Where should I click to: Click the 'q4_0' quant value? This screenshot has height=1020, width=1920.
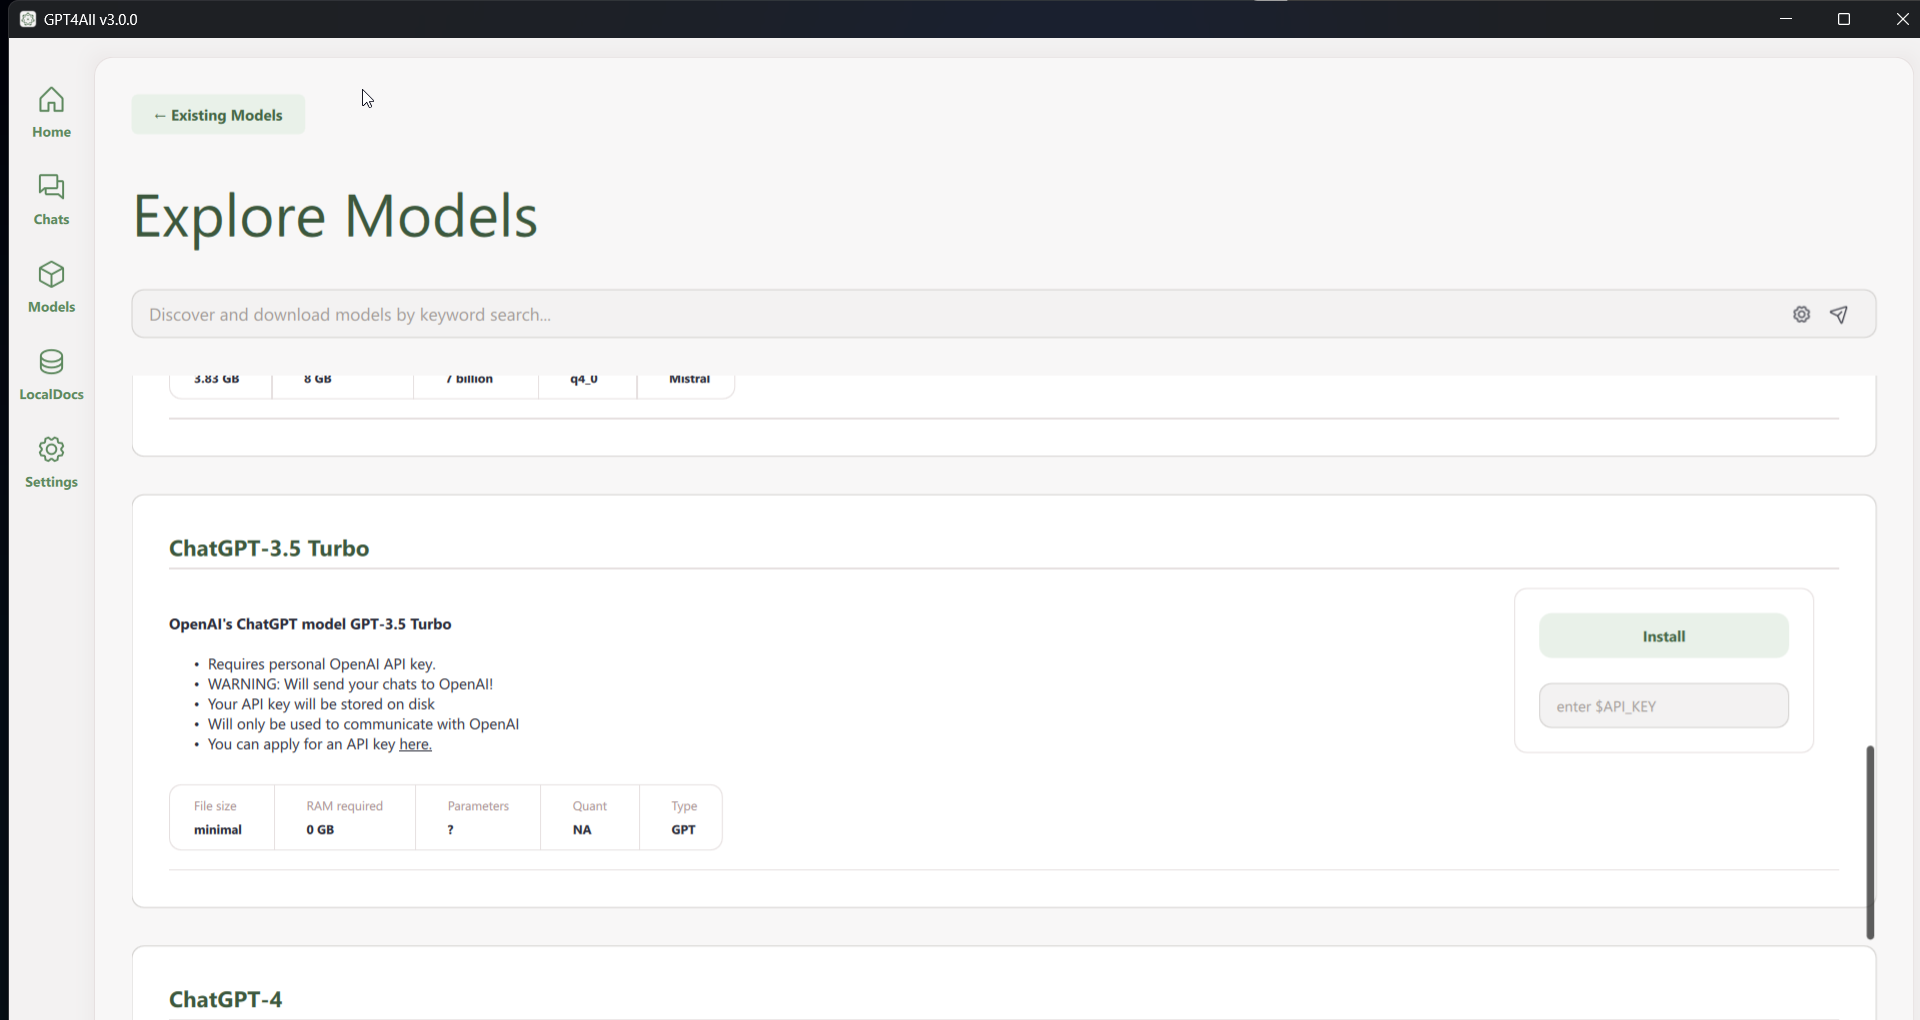tap(584, 379)
